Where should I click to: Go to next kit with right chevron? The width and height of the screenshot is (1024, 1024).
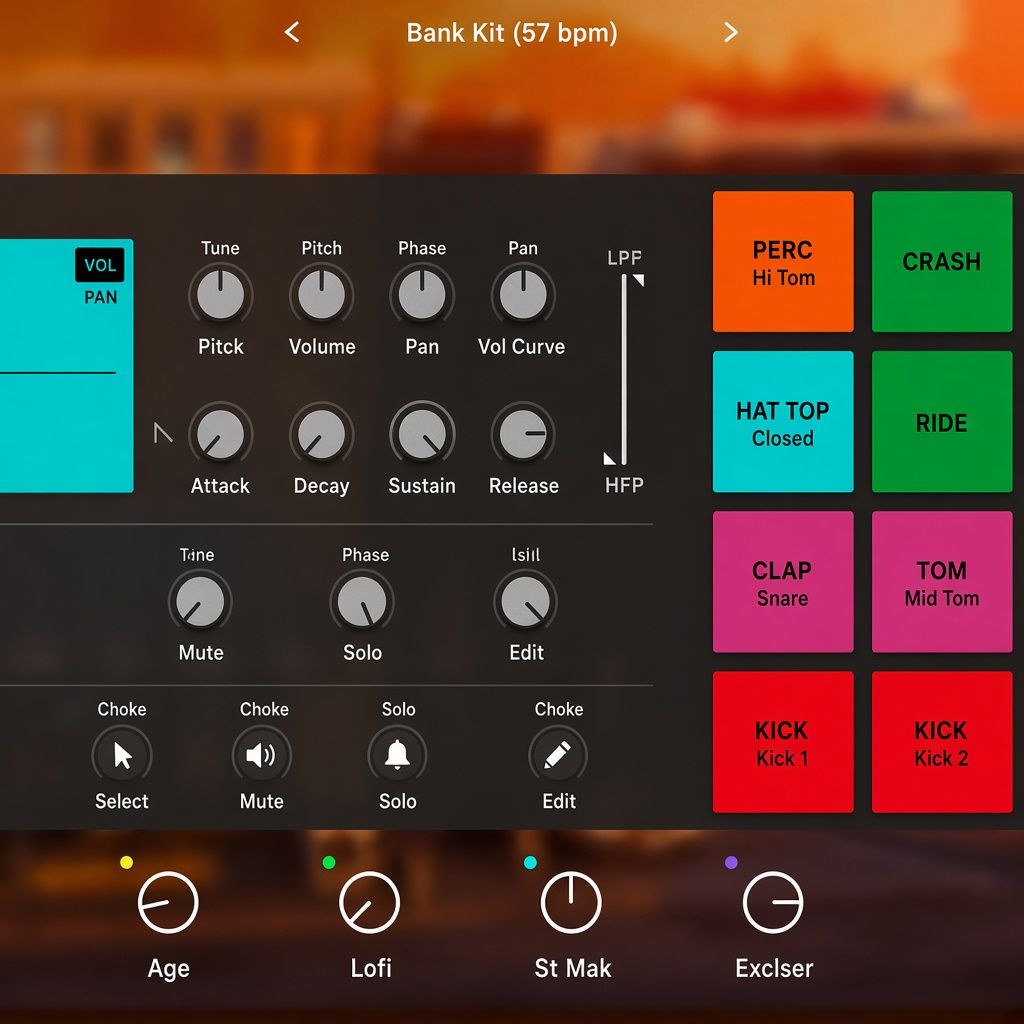point(731,32)
